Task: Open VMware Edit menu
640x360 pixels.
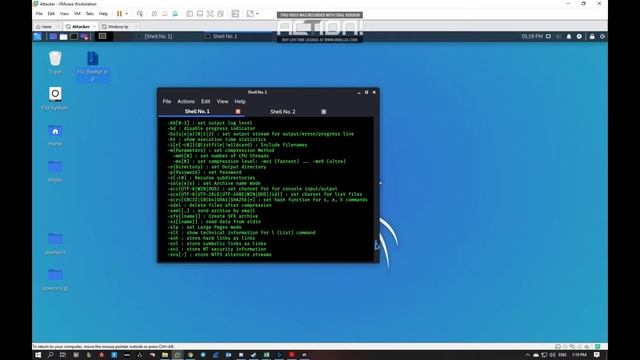Action: pyautogui.click(x=51, y=13)
